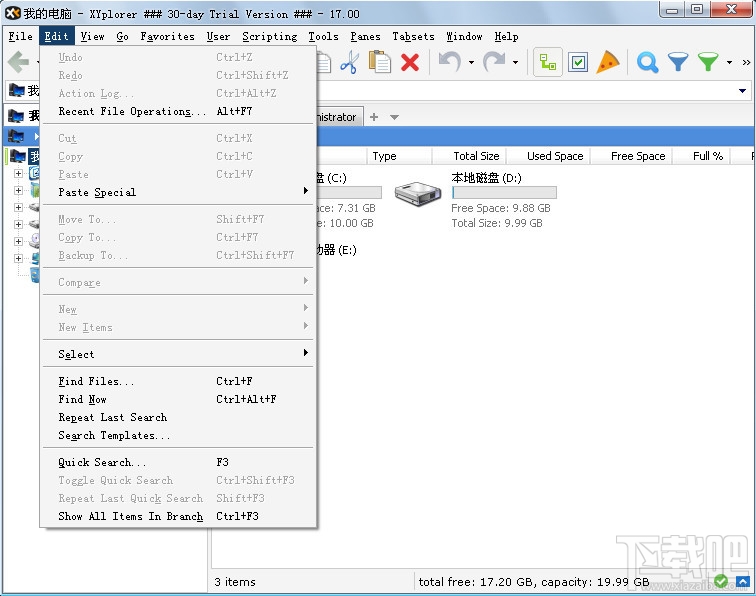Open the Select submenu
This screenshot has width=756, height=596.
(178, 354)
